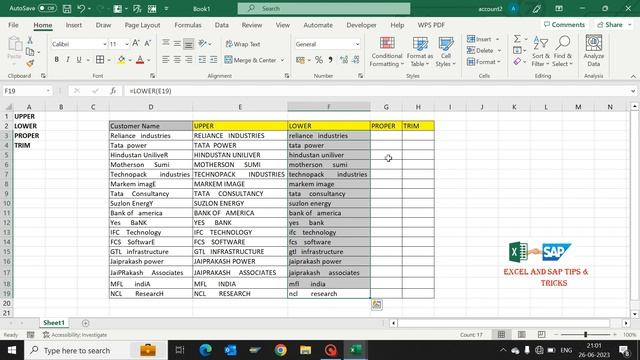Click the Insert Function fx icon
640x360 pixels.
pos(113,91)
